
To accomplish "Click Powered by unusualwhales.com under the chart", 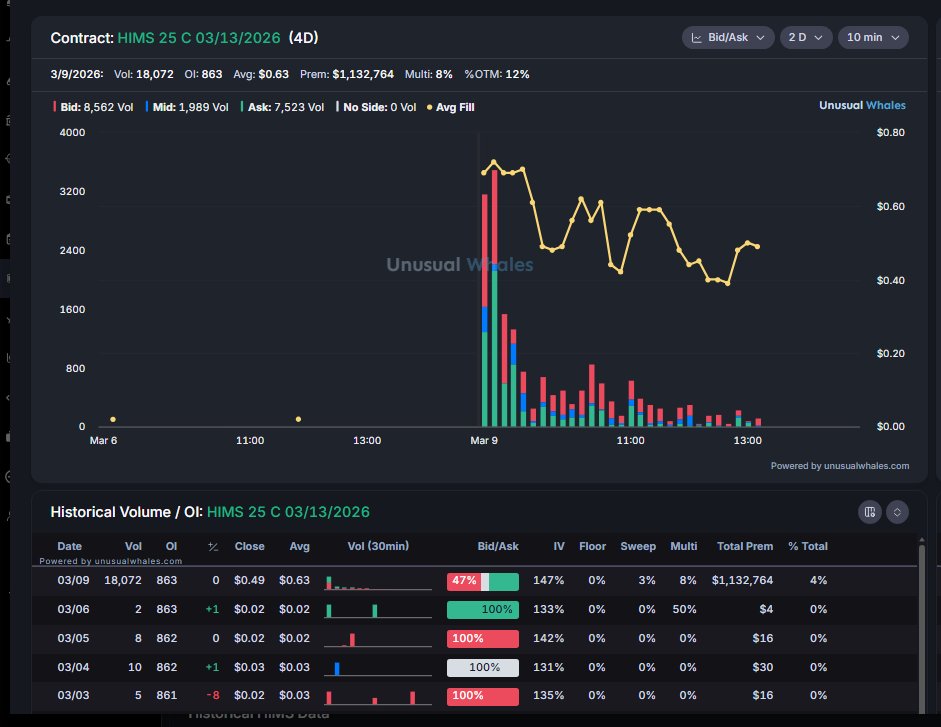I will (x=840, y=466).
